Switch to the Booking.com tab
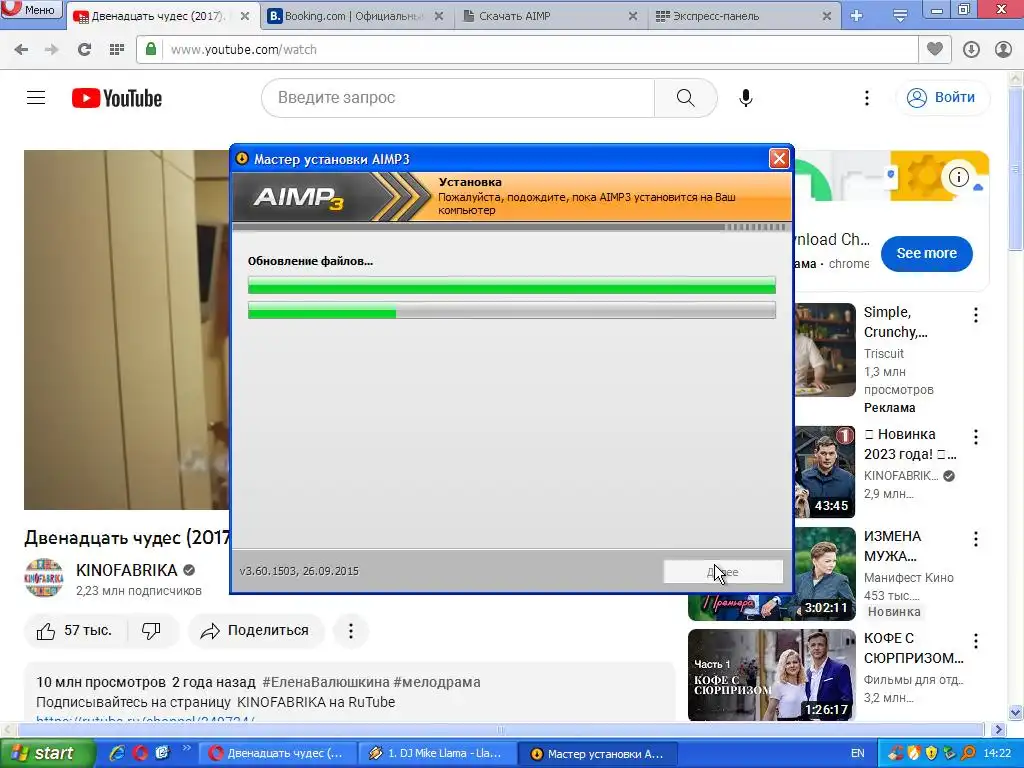 click(355, 16)
